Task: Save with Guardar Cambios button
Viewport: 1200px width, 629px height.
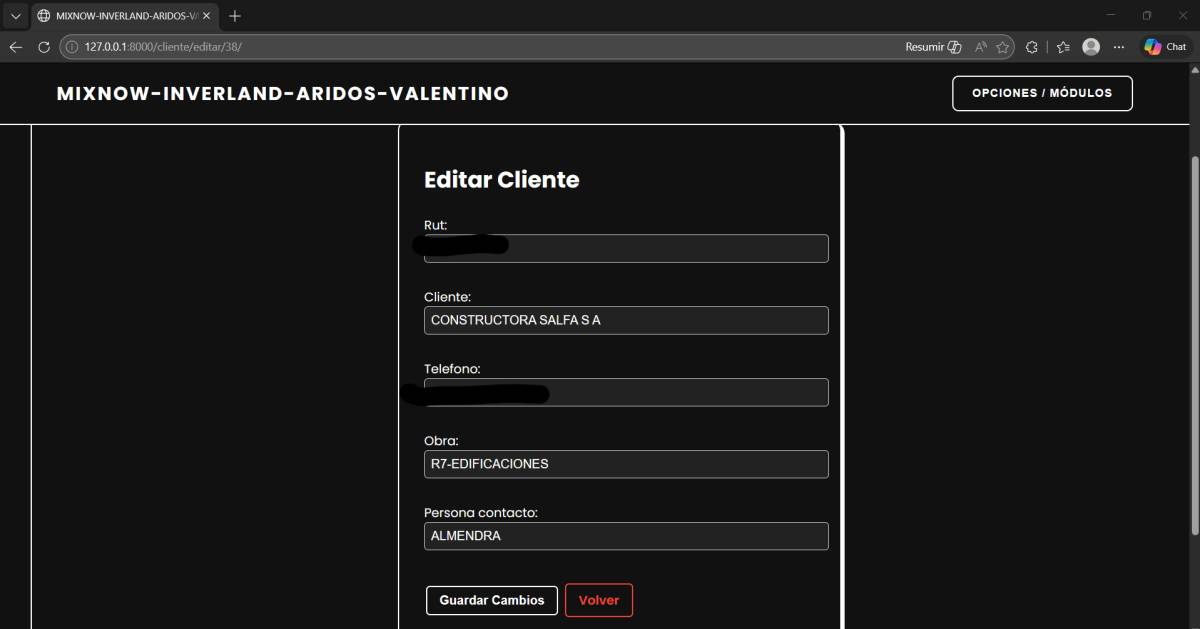Action: coord(492,600)
